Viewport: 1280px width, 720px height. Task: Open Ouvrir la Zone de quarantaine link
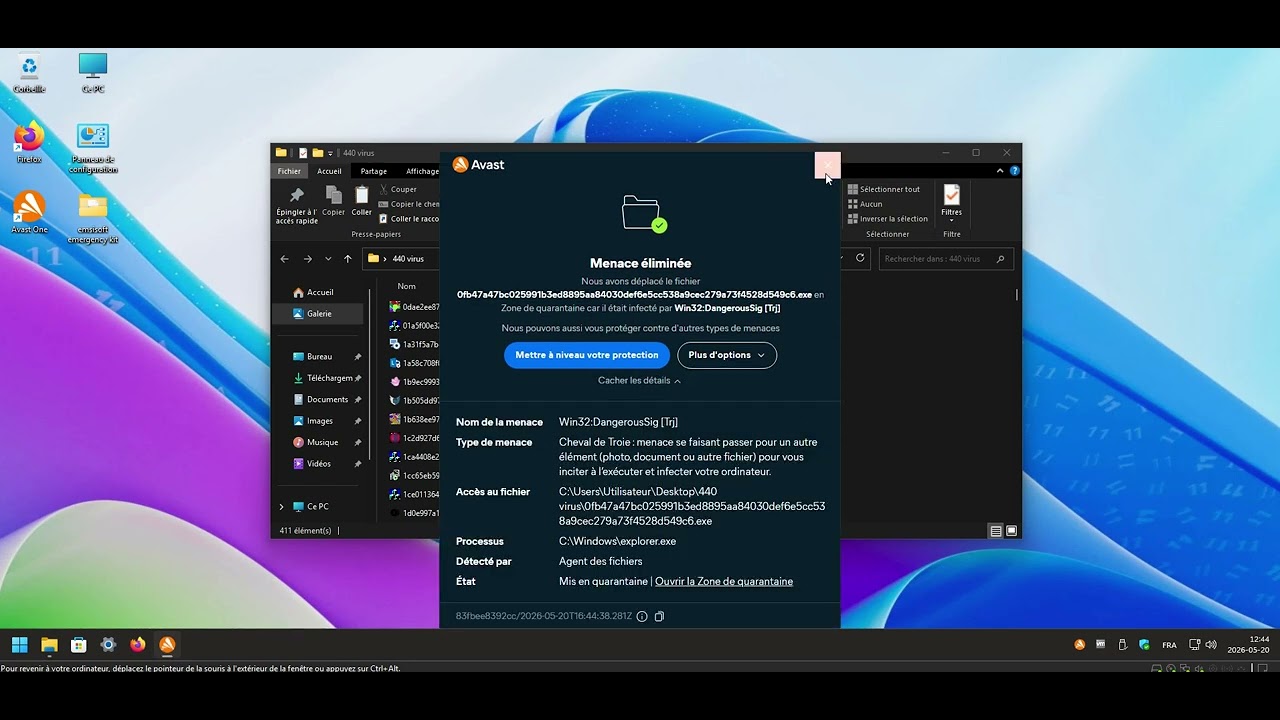[x=724, y=582]
